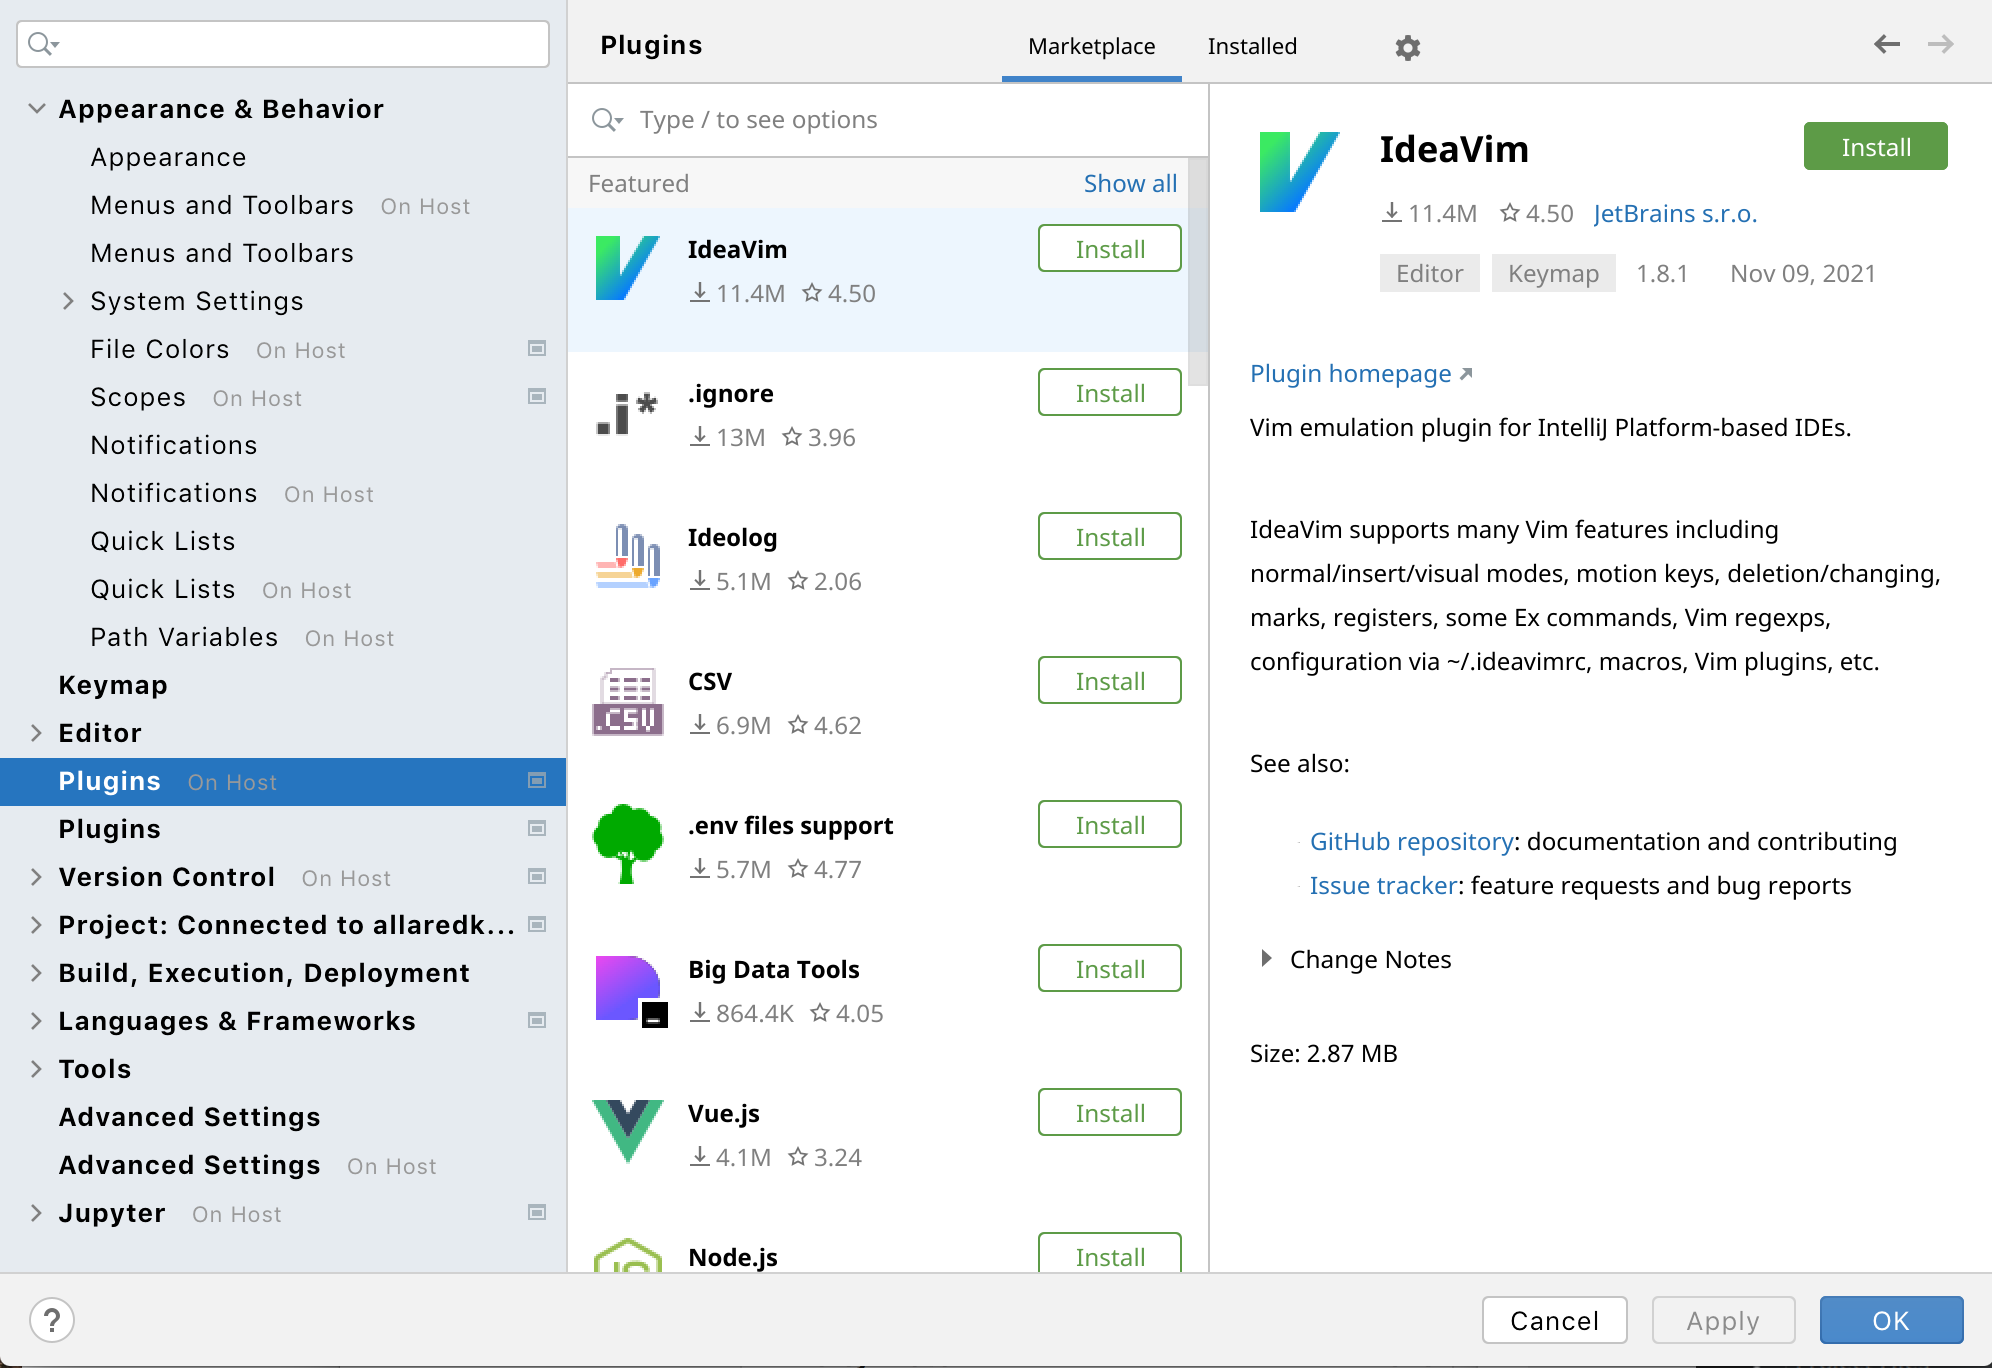Click the IdeaVim plugin icon

coord(627,269)
